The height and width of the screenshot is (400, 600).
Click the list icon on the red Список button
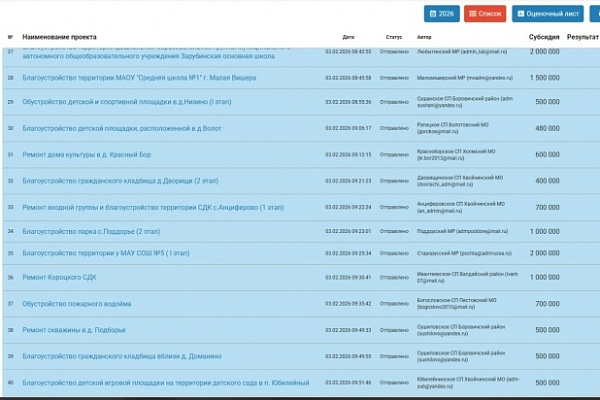pos(474,14)
